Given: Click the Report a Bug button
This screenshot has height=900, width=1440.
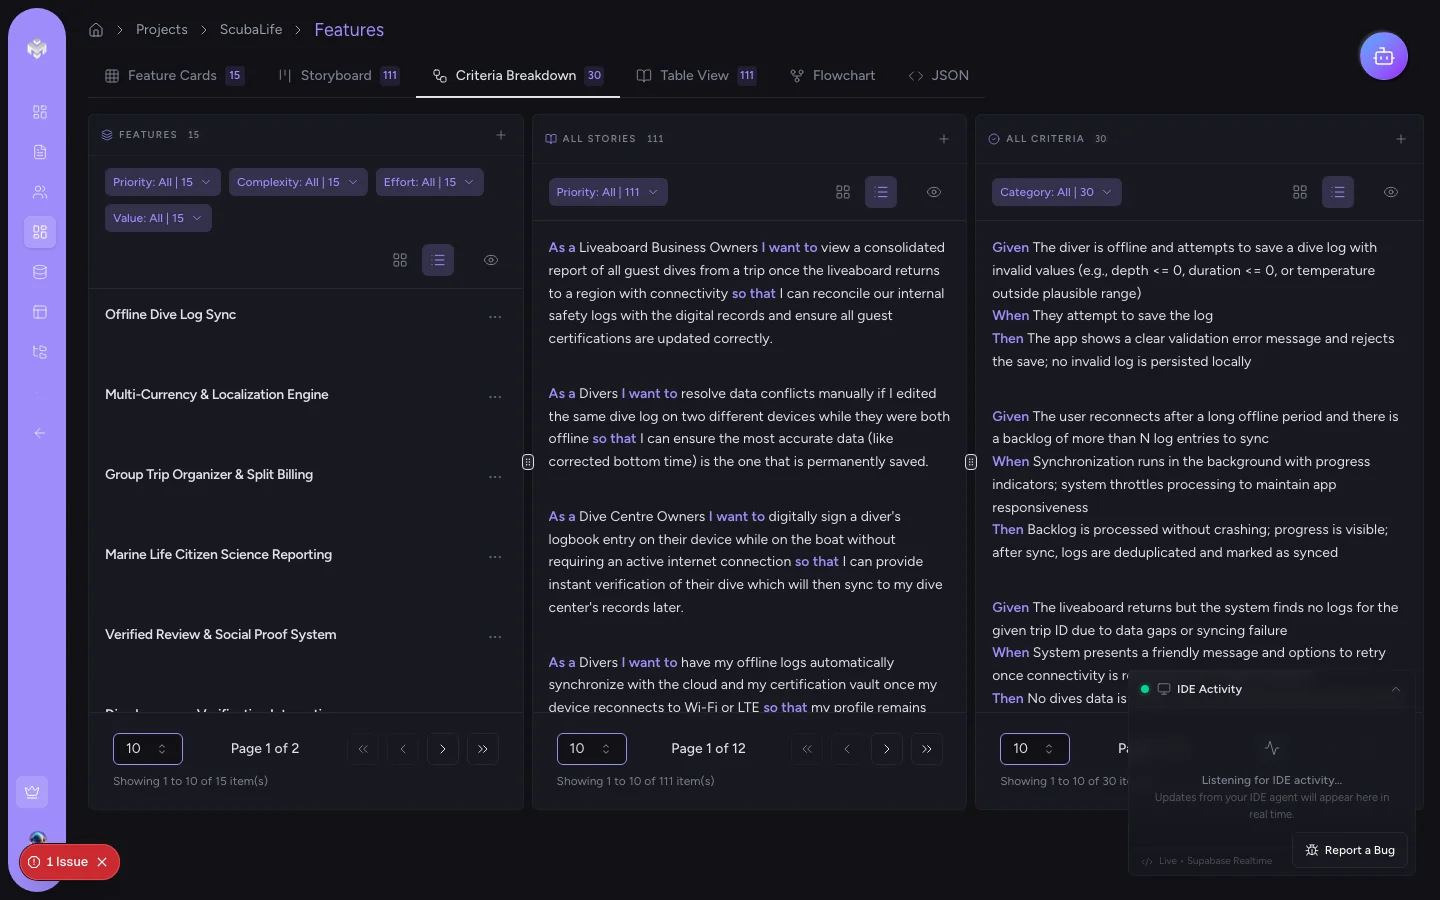Looking at the screenshot, I should 1349,850.
